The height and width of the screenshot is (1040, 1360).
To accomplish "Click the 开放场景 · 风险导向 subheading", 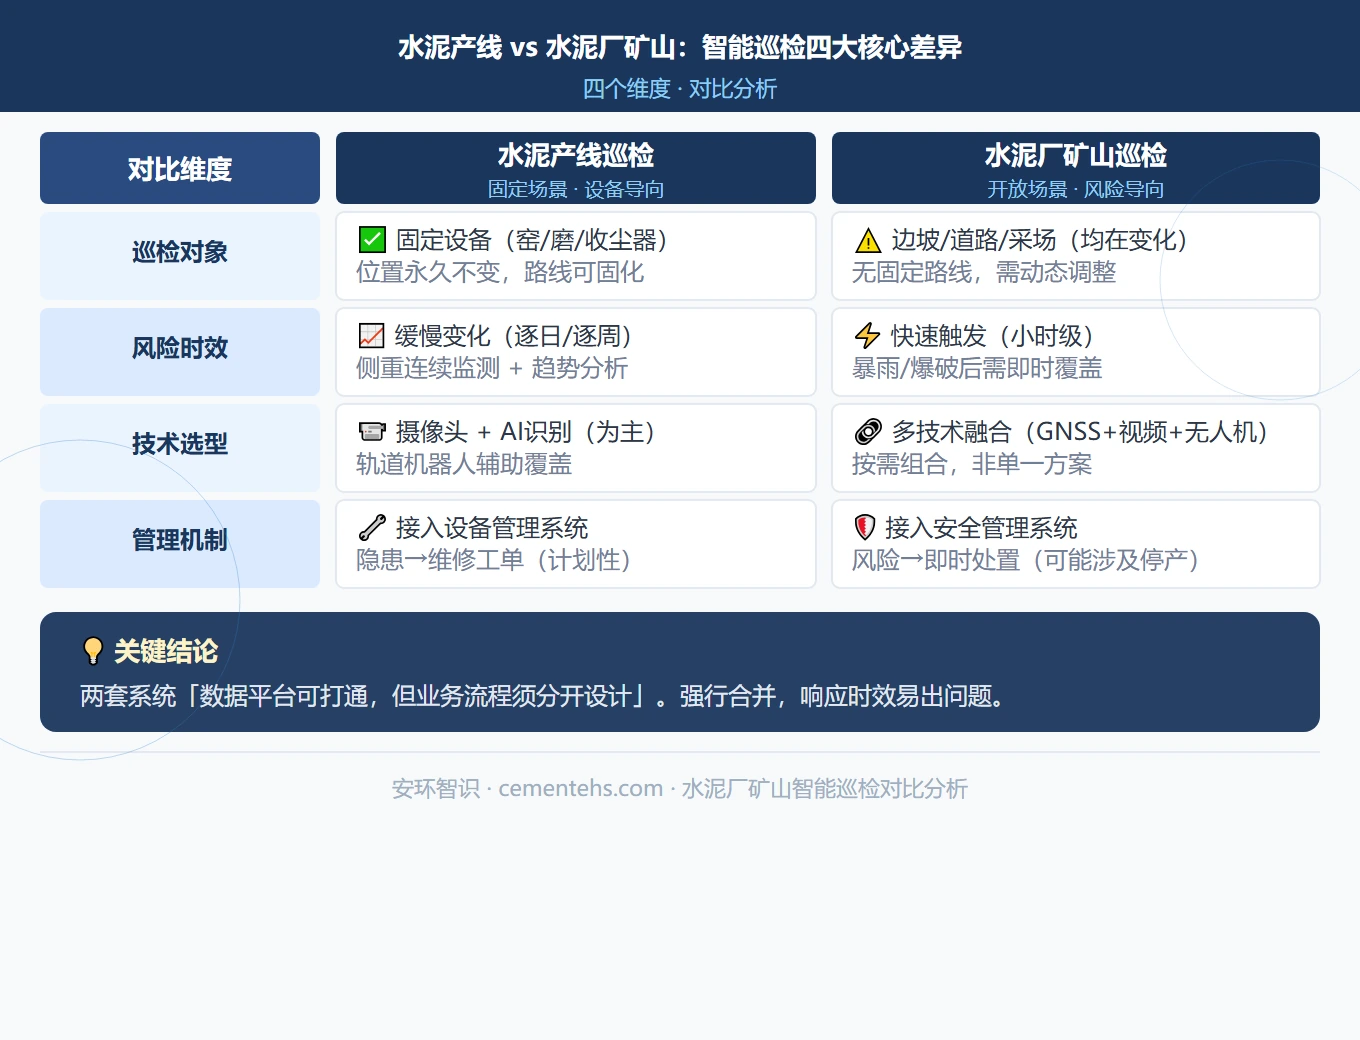I will click(x=1076, y=189).
